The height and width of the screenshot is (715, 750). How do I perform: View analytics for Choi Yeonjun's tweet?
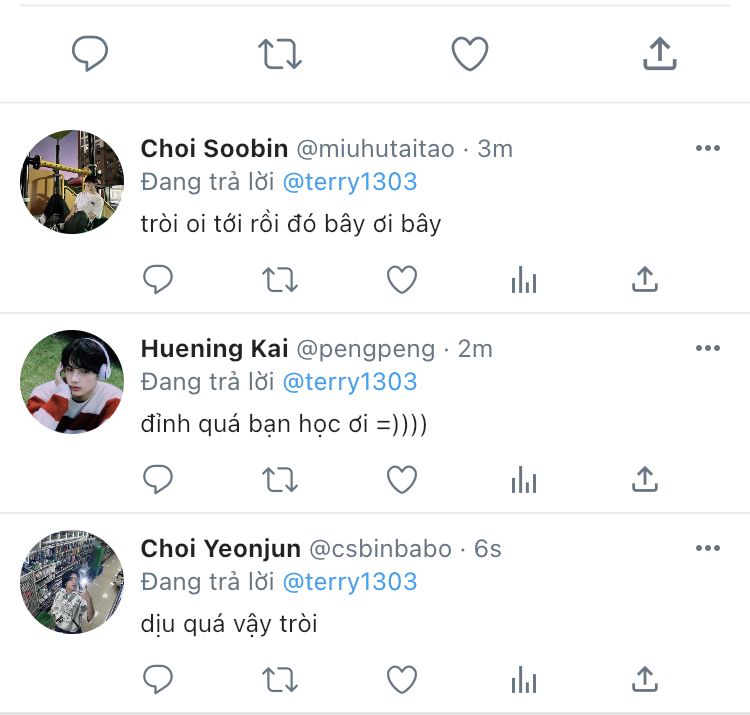point(523,681)
